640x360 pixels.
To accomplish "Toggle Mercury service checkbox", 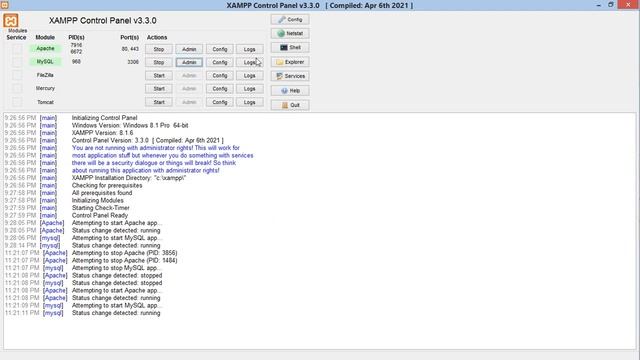I will 16,88.
